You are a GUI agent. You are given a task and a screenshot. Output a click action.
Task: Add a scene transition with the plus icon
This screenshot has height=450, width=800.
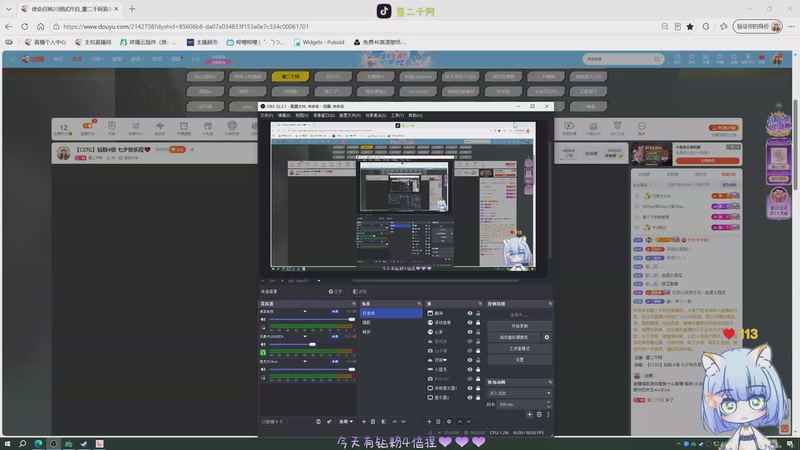(529, 415)
